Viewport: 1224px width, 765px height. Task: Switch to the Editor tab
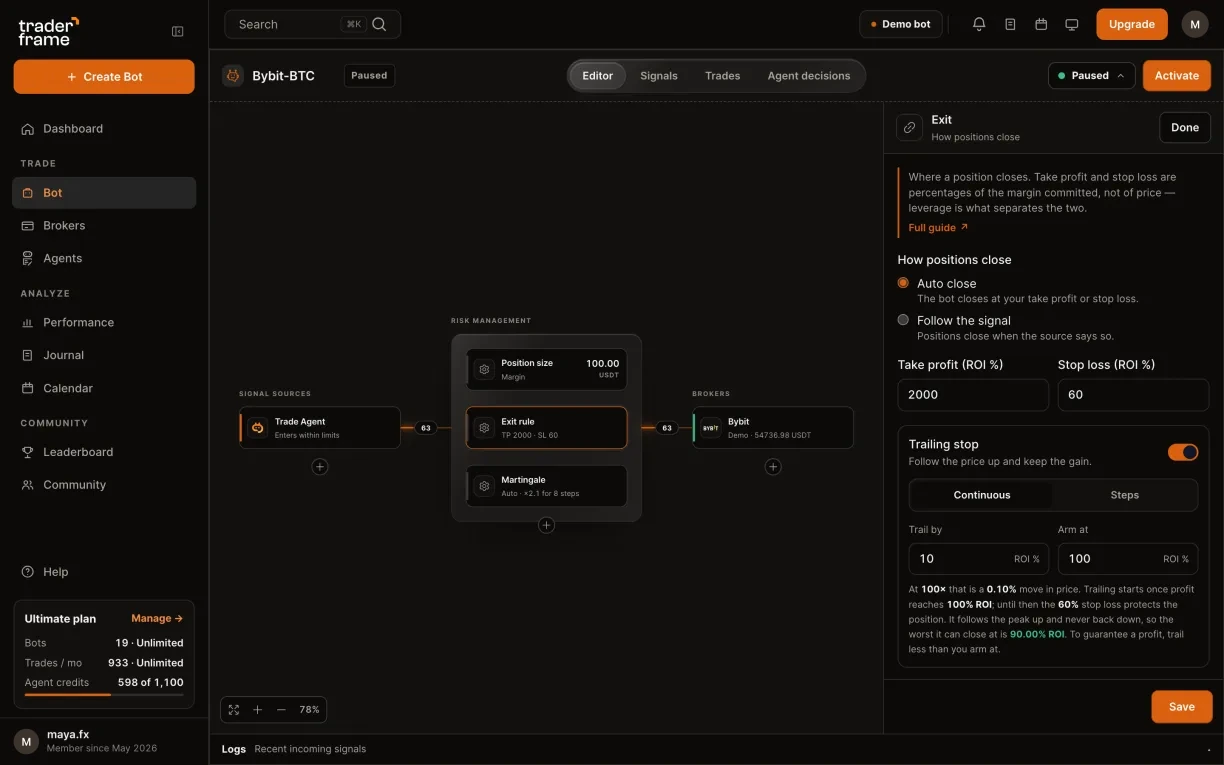pos(598,76)
